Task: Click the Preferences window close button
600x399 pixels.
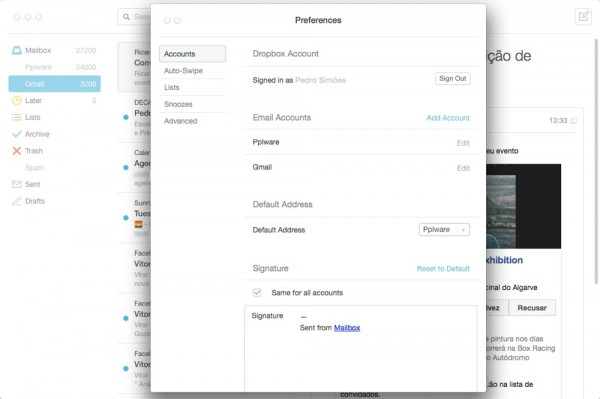Action: (167, 20)
